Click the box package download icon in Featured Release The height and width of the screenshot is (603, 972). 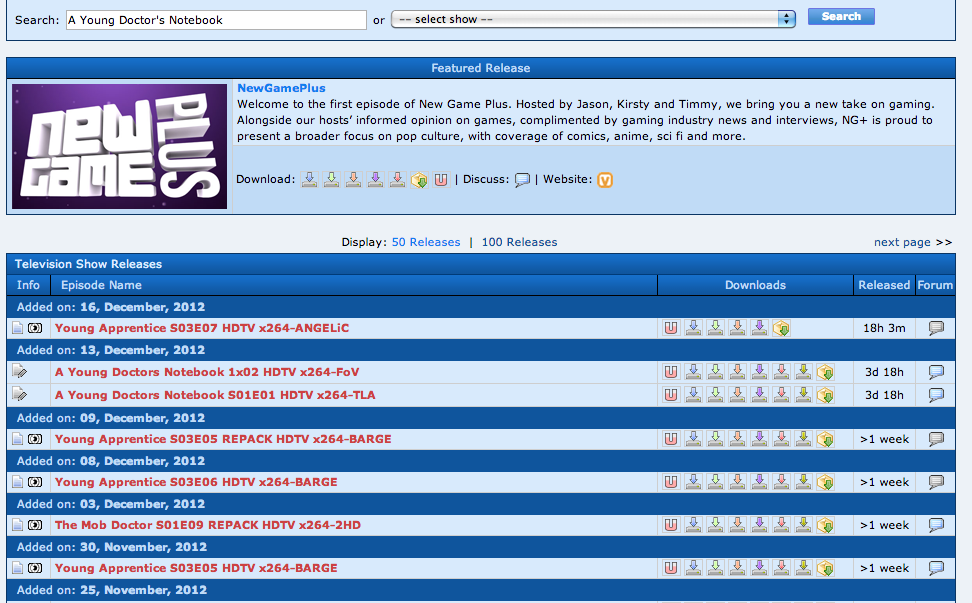(419, 180)
